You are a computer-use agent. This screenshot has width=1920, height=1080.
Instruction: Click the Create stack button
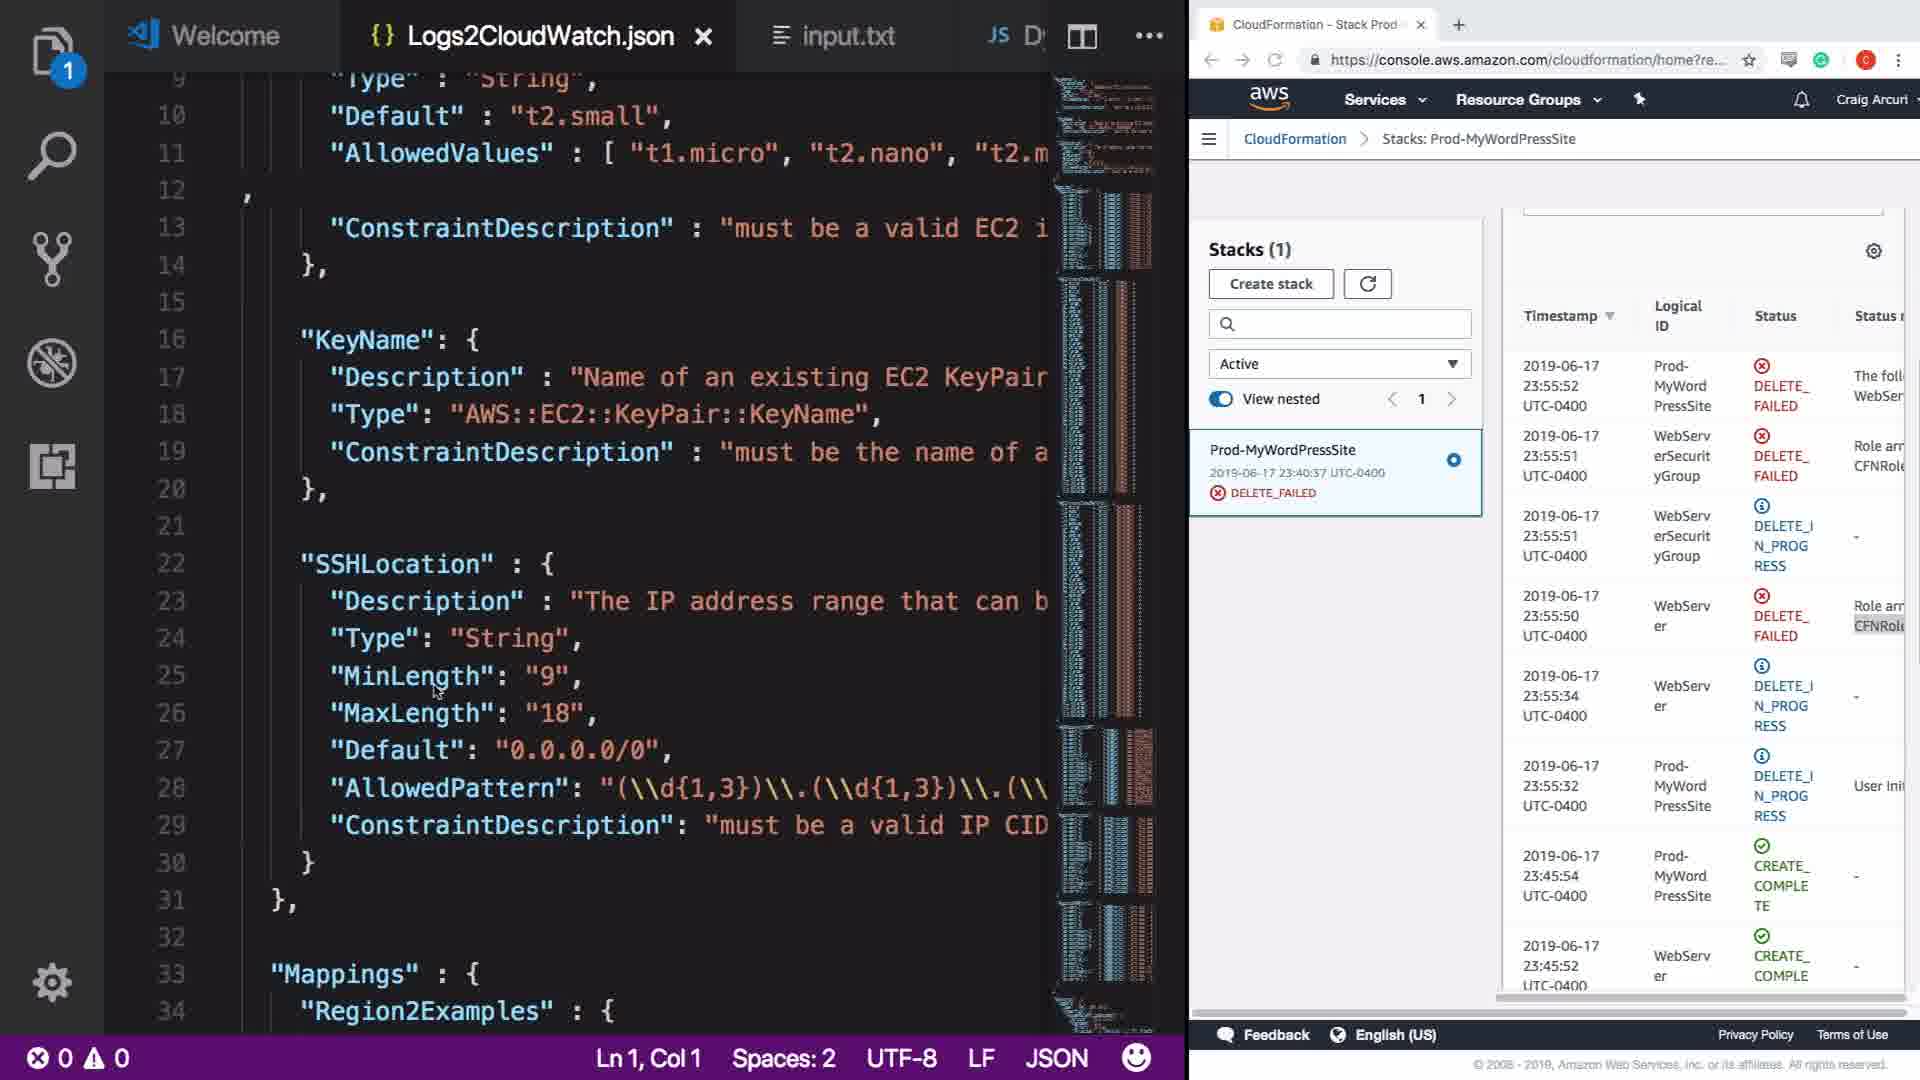tap(1270, 284)
